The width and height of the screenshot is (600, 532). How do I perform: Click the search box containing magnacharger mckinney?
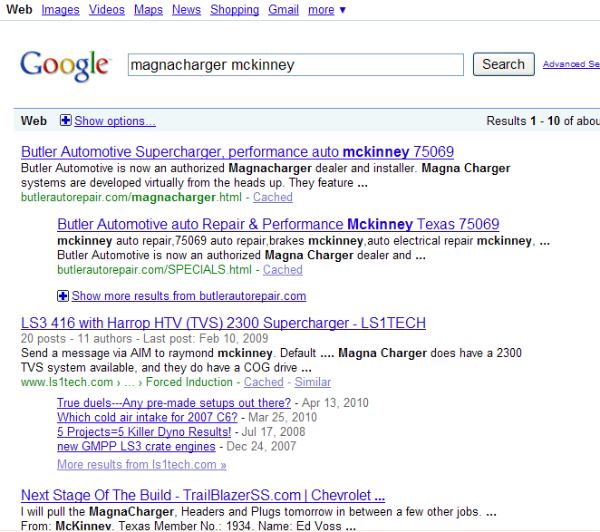tap(295, 65)
